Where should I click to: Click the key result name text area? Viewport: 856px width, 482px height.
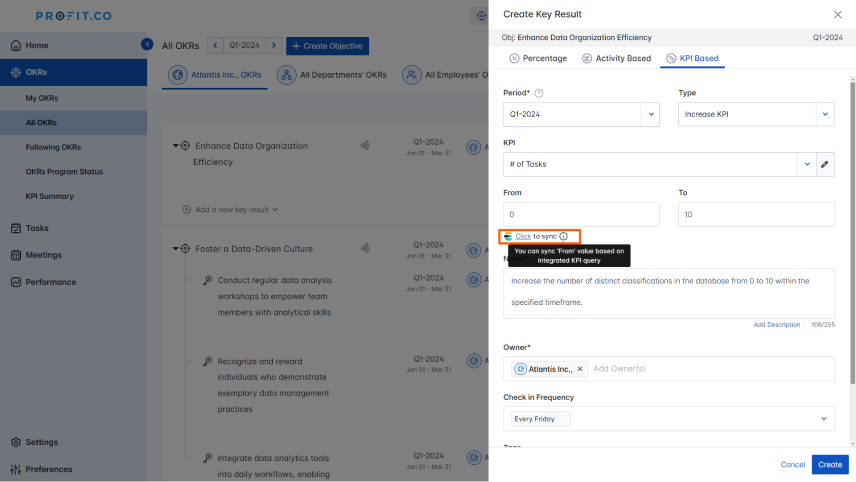click(669, 293)
